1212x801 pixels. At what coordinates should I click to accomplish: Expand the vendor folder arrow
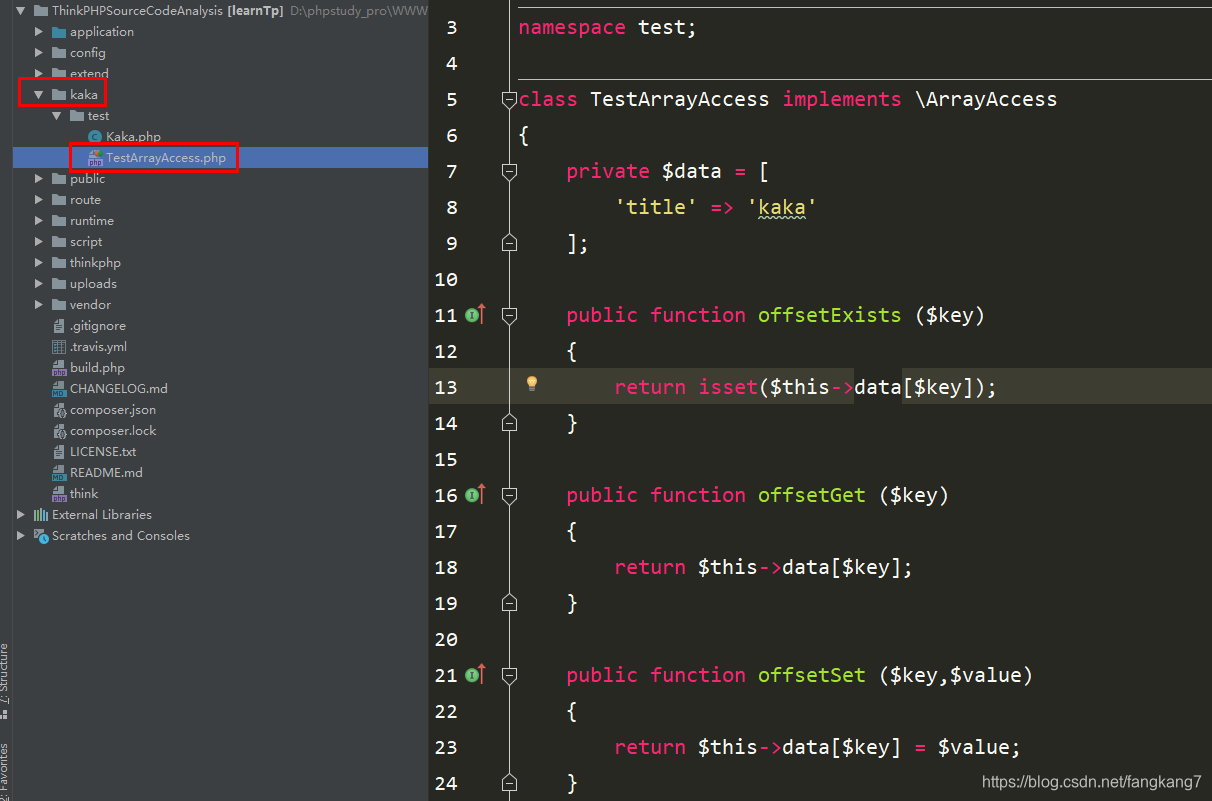[39, 305]
